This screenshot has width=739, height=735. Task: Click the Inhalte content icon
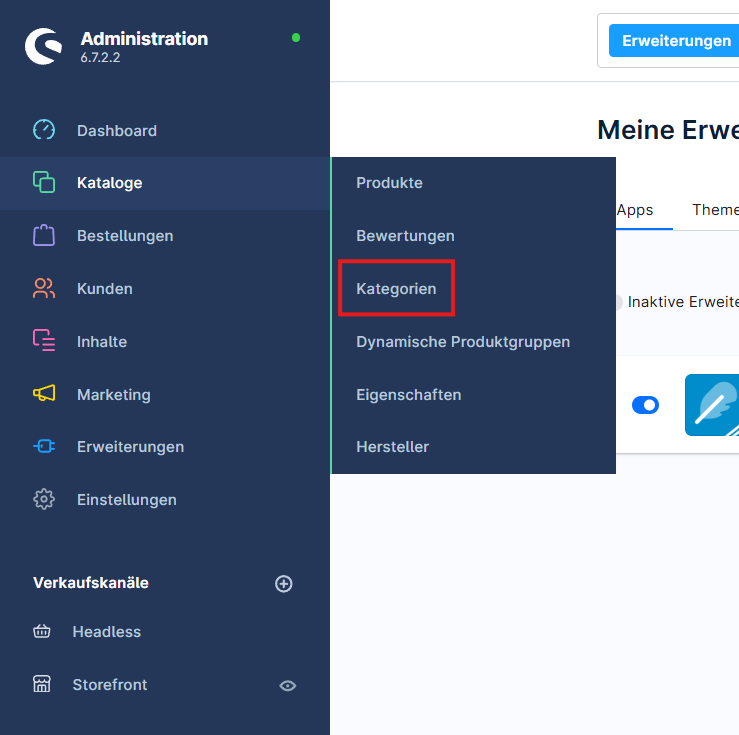(x=44, y=341)
